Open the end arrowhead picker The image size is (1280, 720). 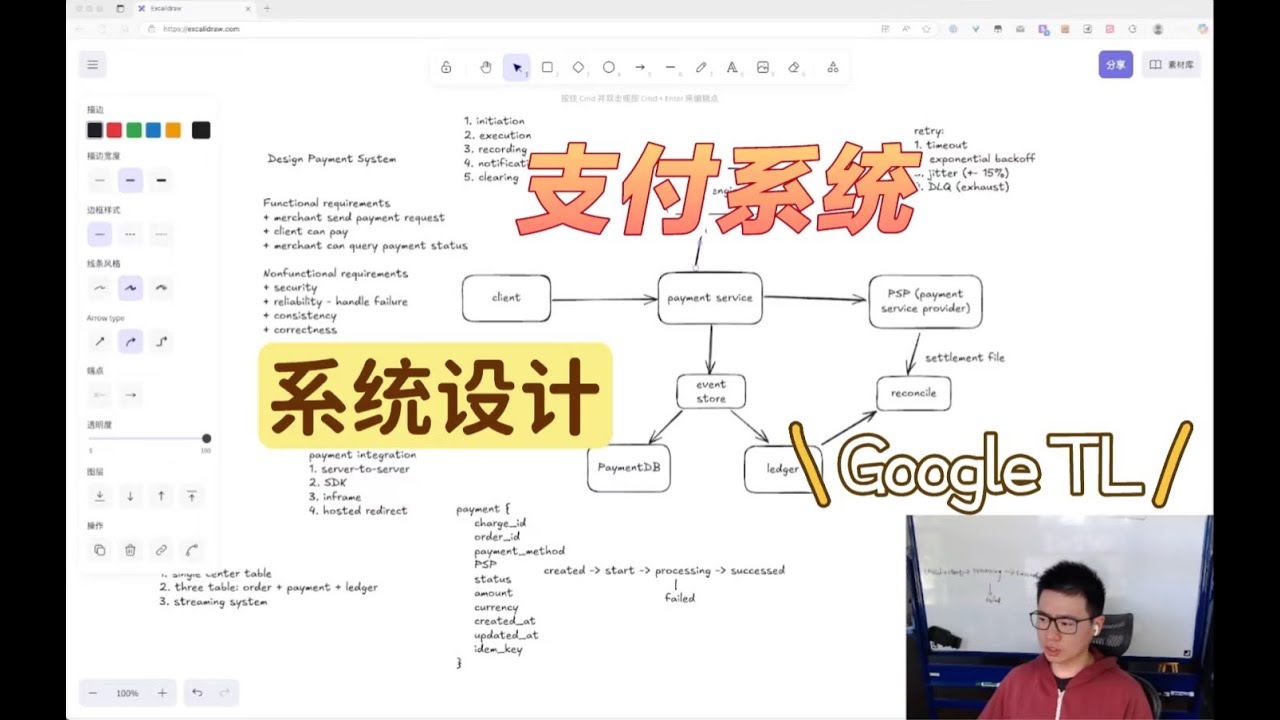(x=130, y=395)
